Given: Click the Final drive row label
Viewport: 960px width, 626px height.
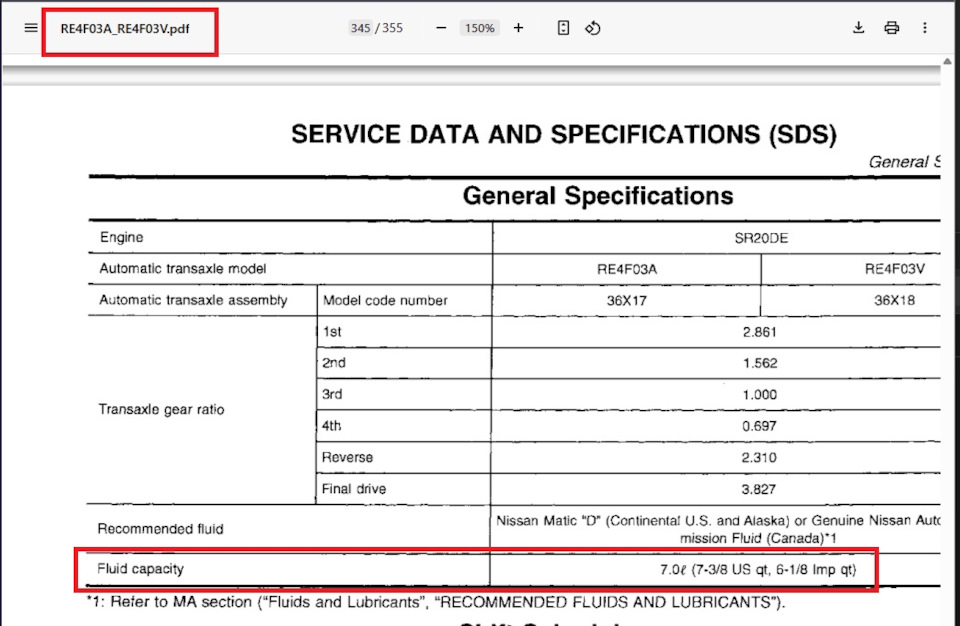Looking at the screenshot, I should click(354, 489).
